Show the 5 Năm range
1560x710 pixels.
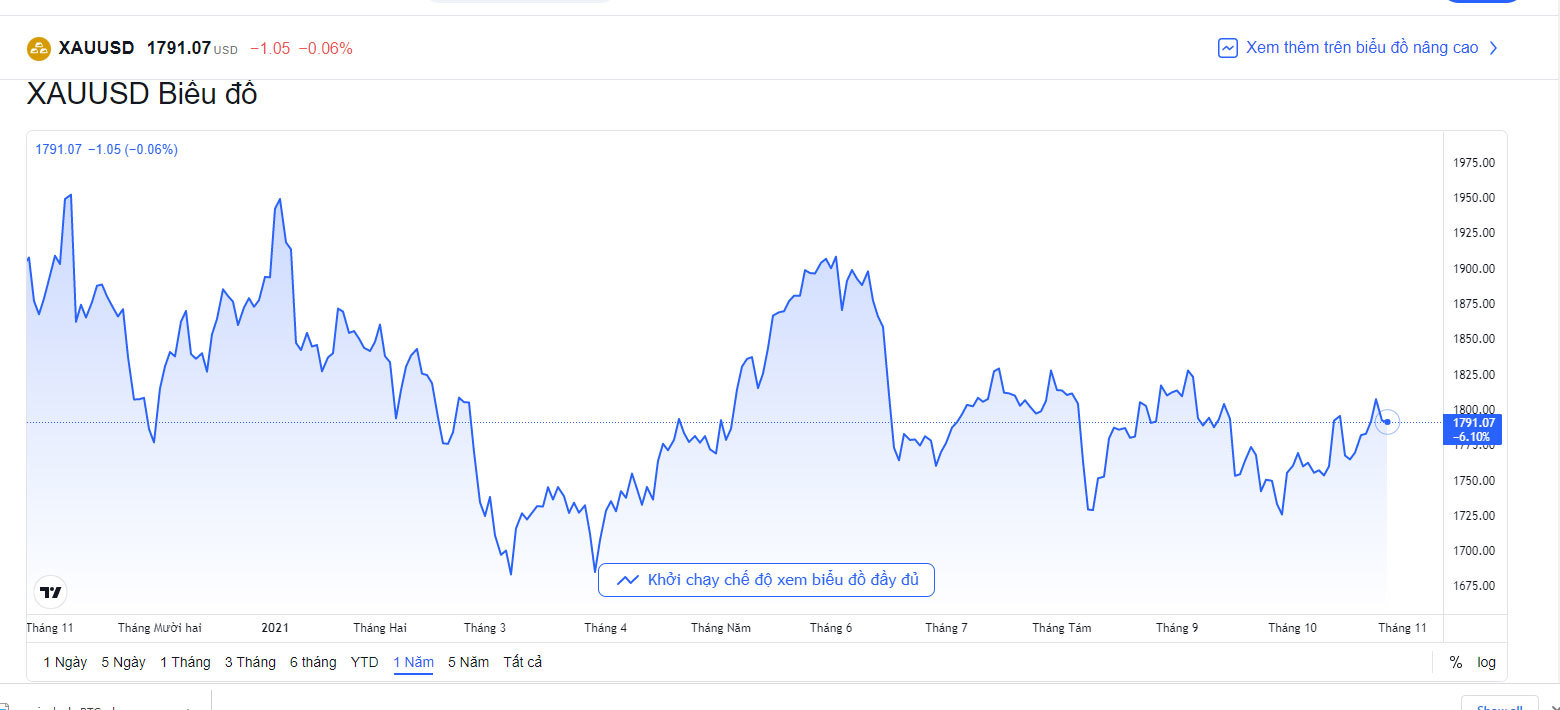468,662
